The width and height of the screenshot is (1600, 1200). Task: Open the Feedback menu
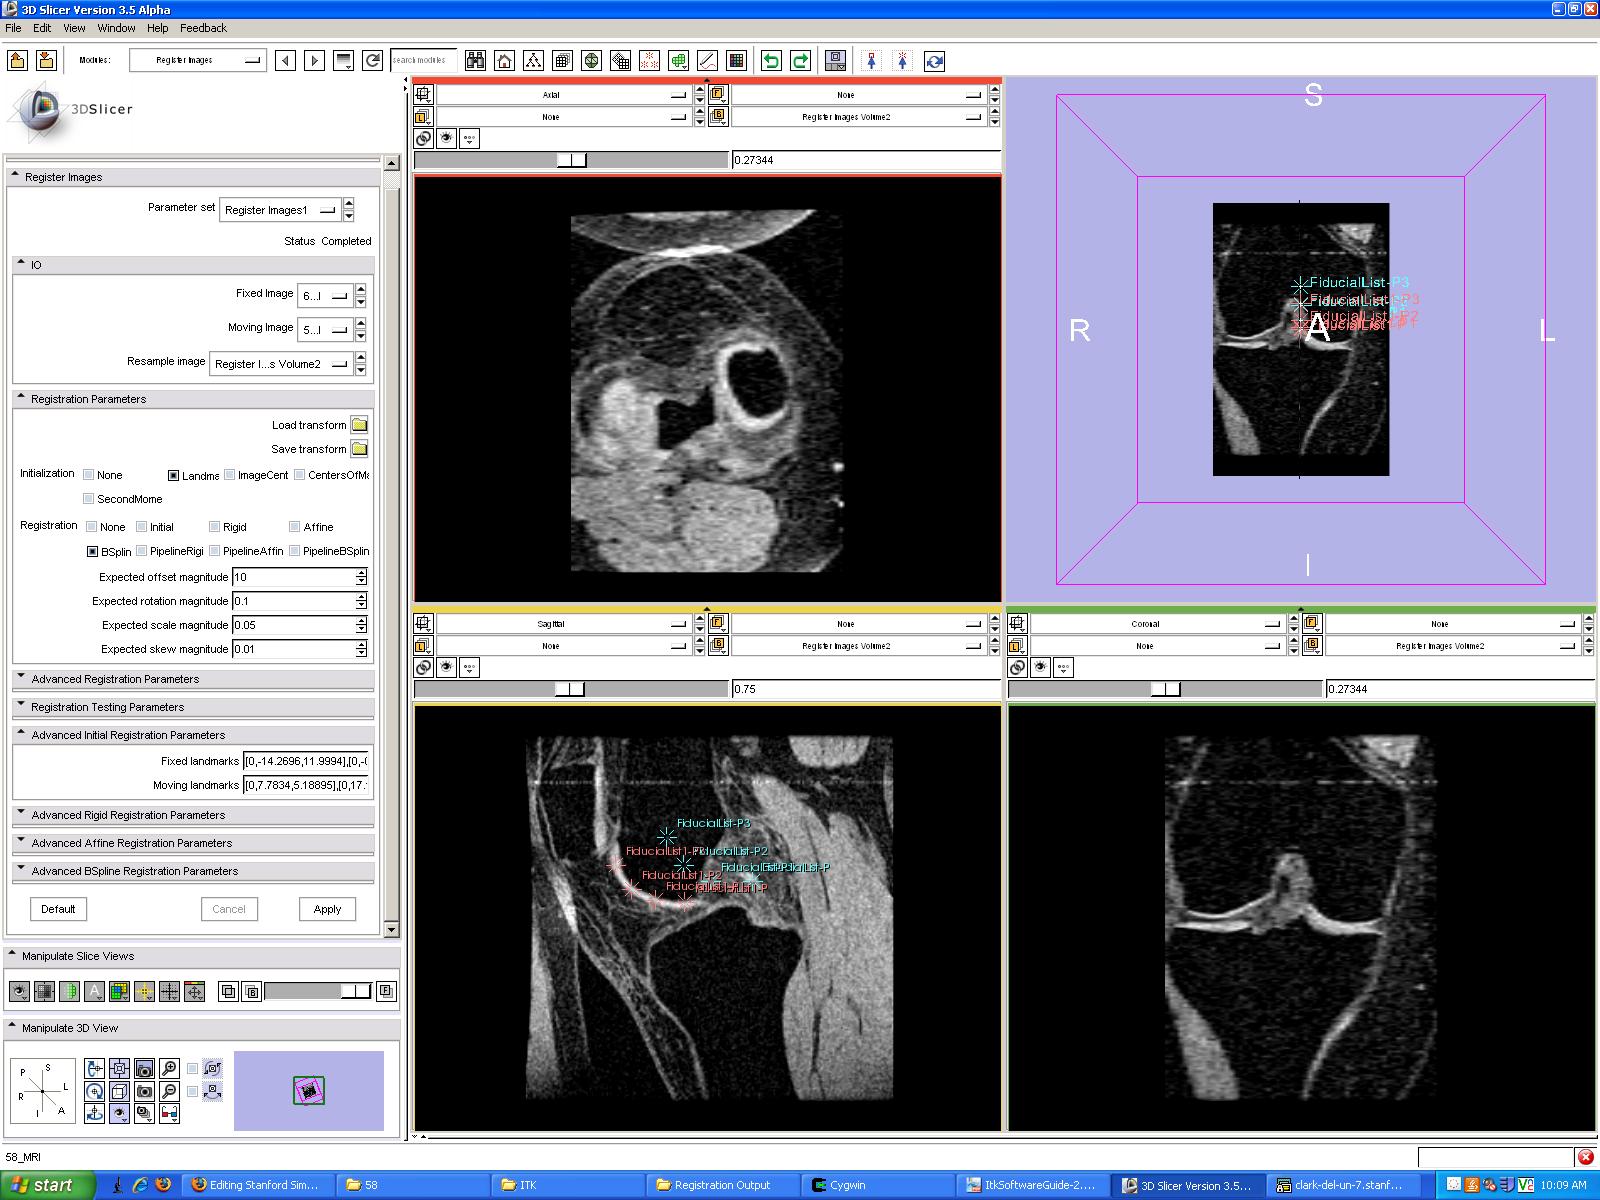[x=203, y=28]
